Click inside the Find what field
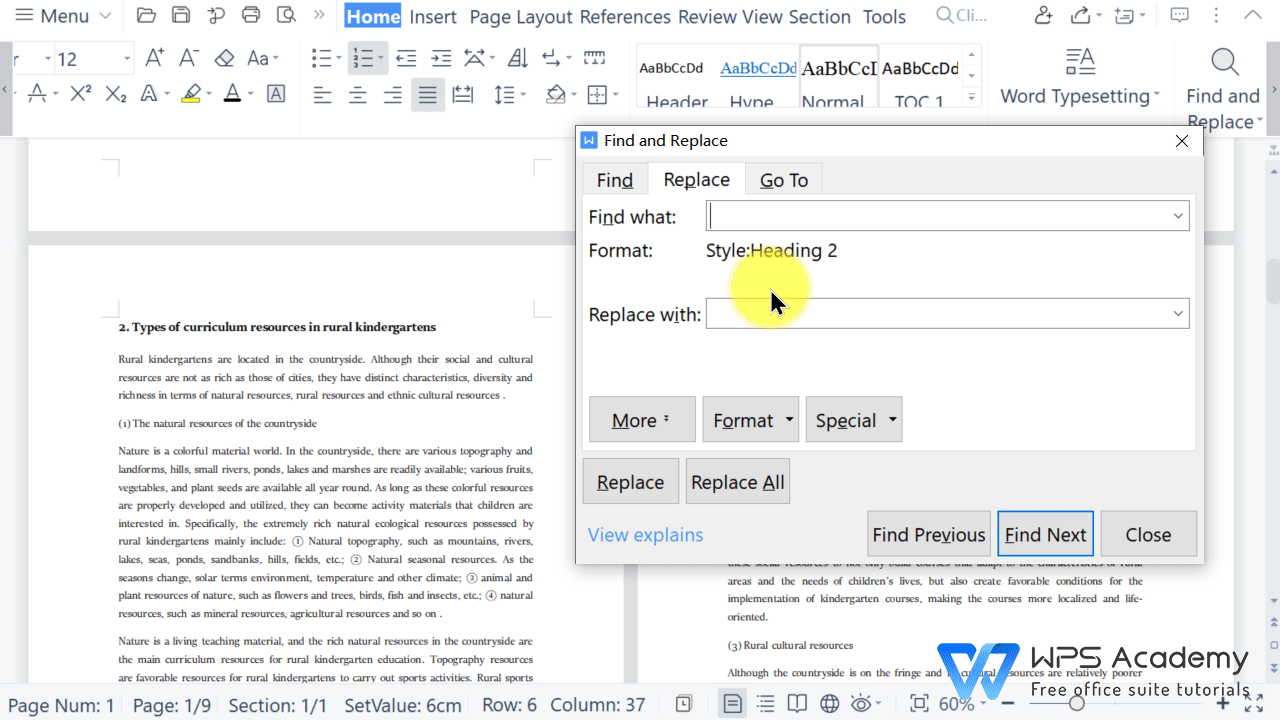Screen dimensions: 1280x720 [940, 215]
